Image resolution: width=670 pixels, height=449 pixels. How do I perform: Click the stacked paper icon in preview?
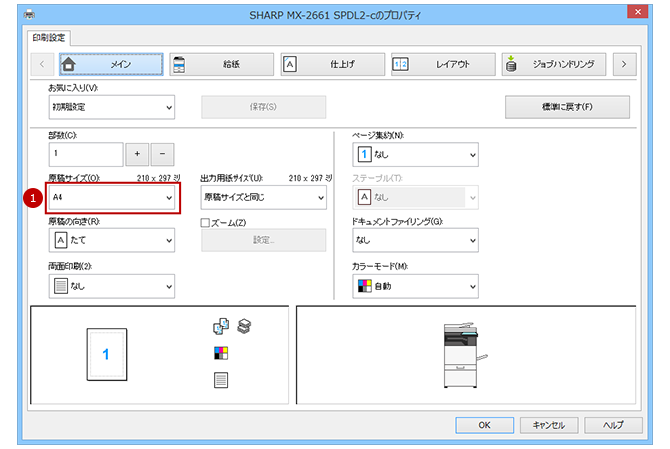[x=244, y=326]
